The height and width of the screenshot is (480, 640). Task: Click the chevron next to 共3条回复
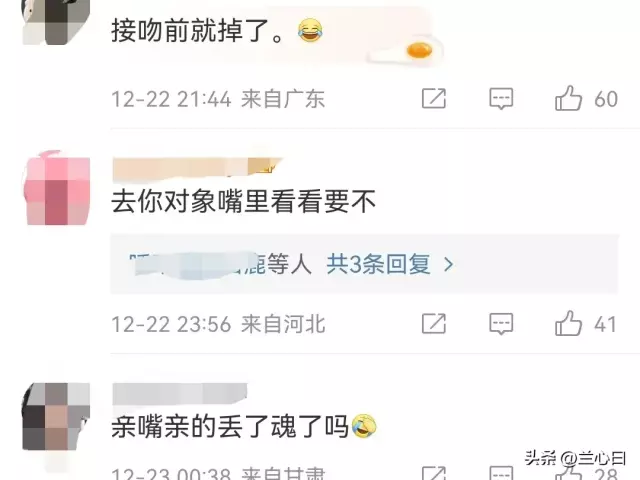pyautogui.click(x=449, y=264)
